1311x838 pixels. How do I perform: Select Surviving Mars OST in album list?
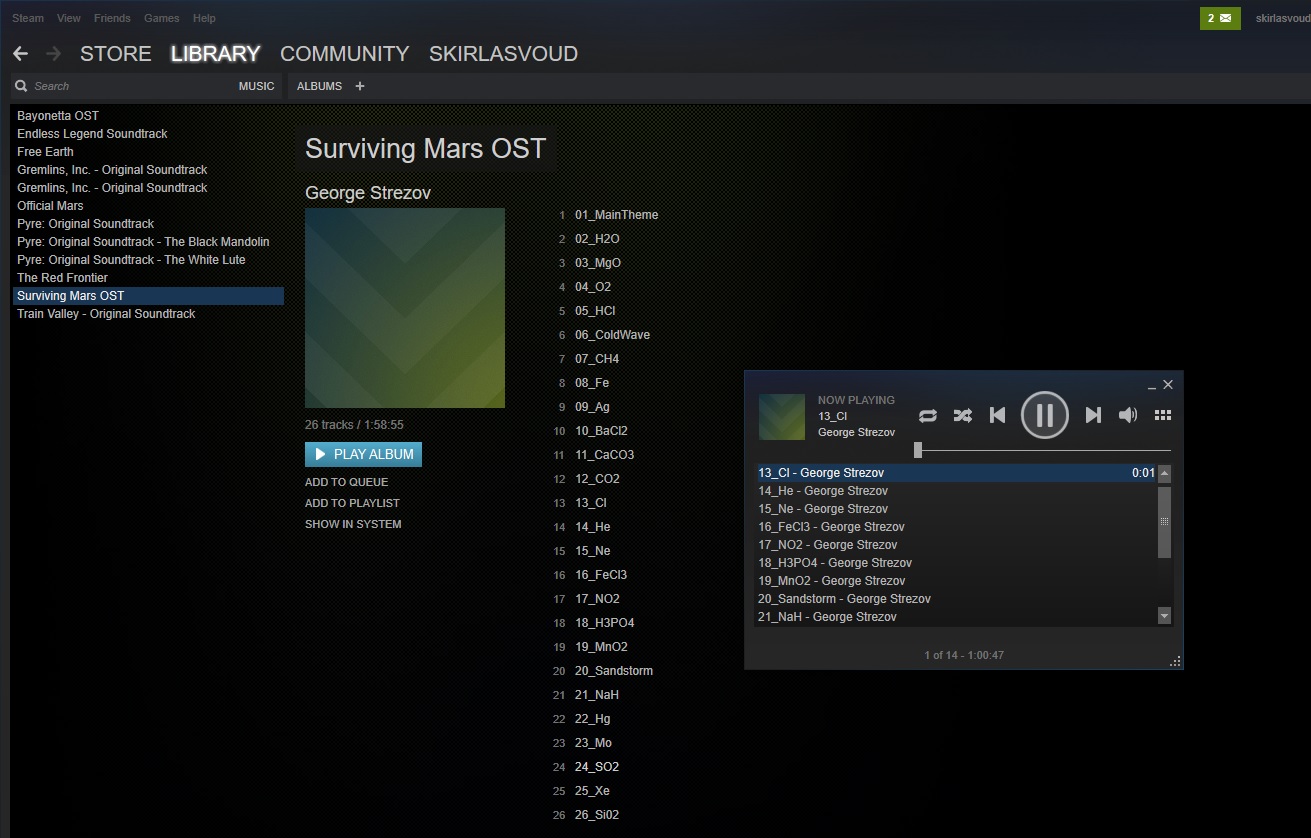(x=148, y=296)
